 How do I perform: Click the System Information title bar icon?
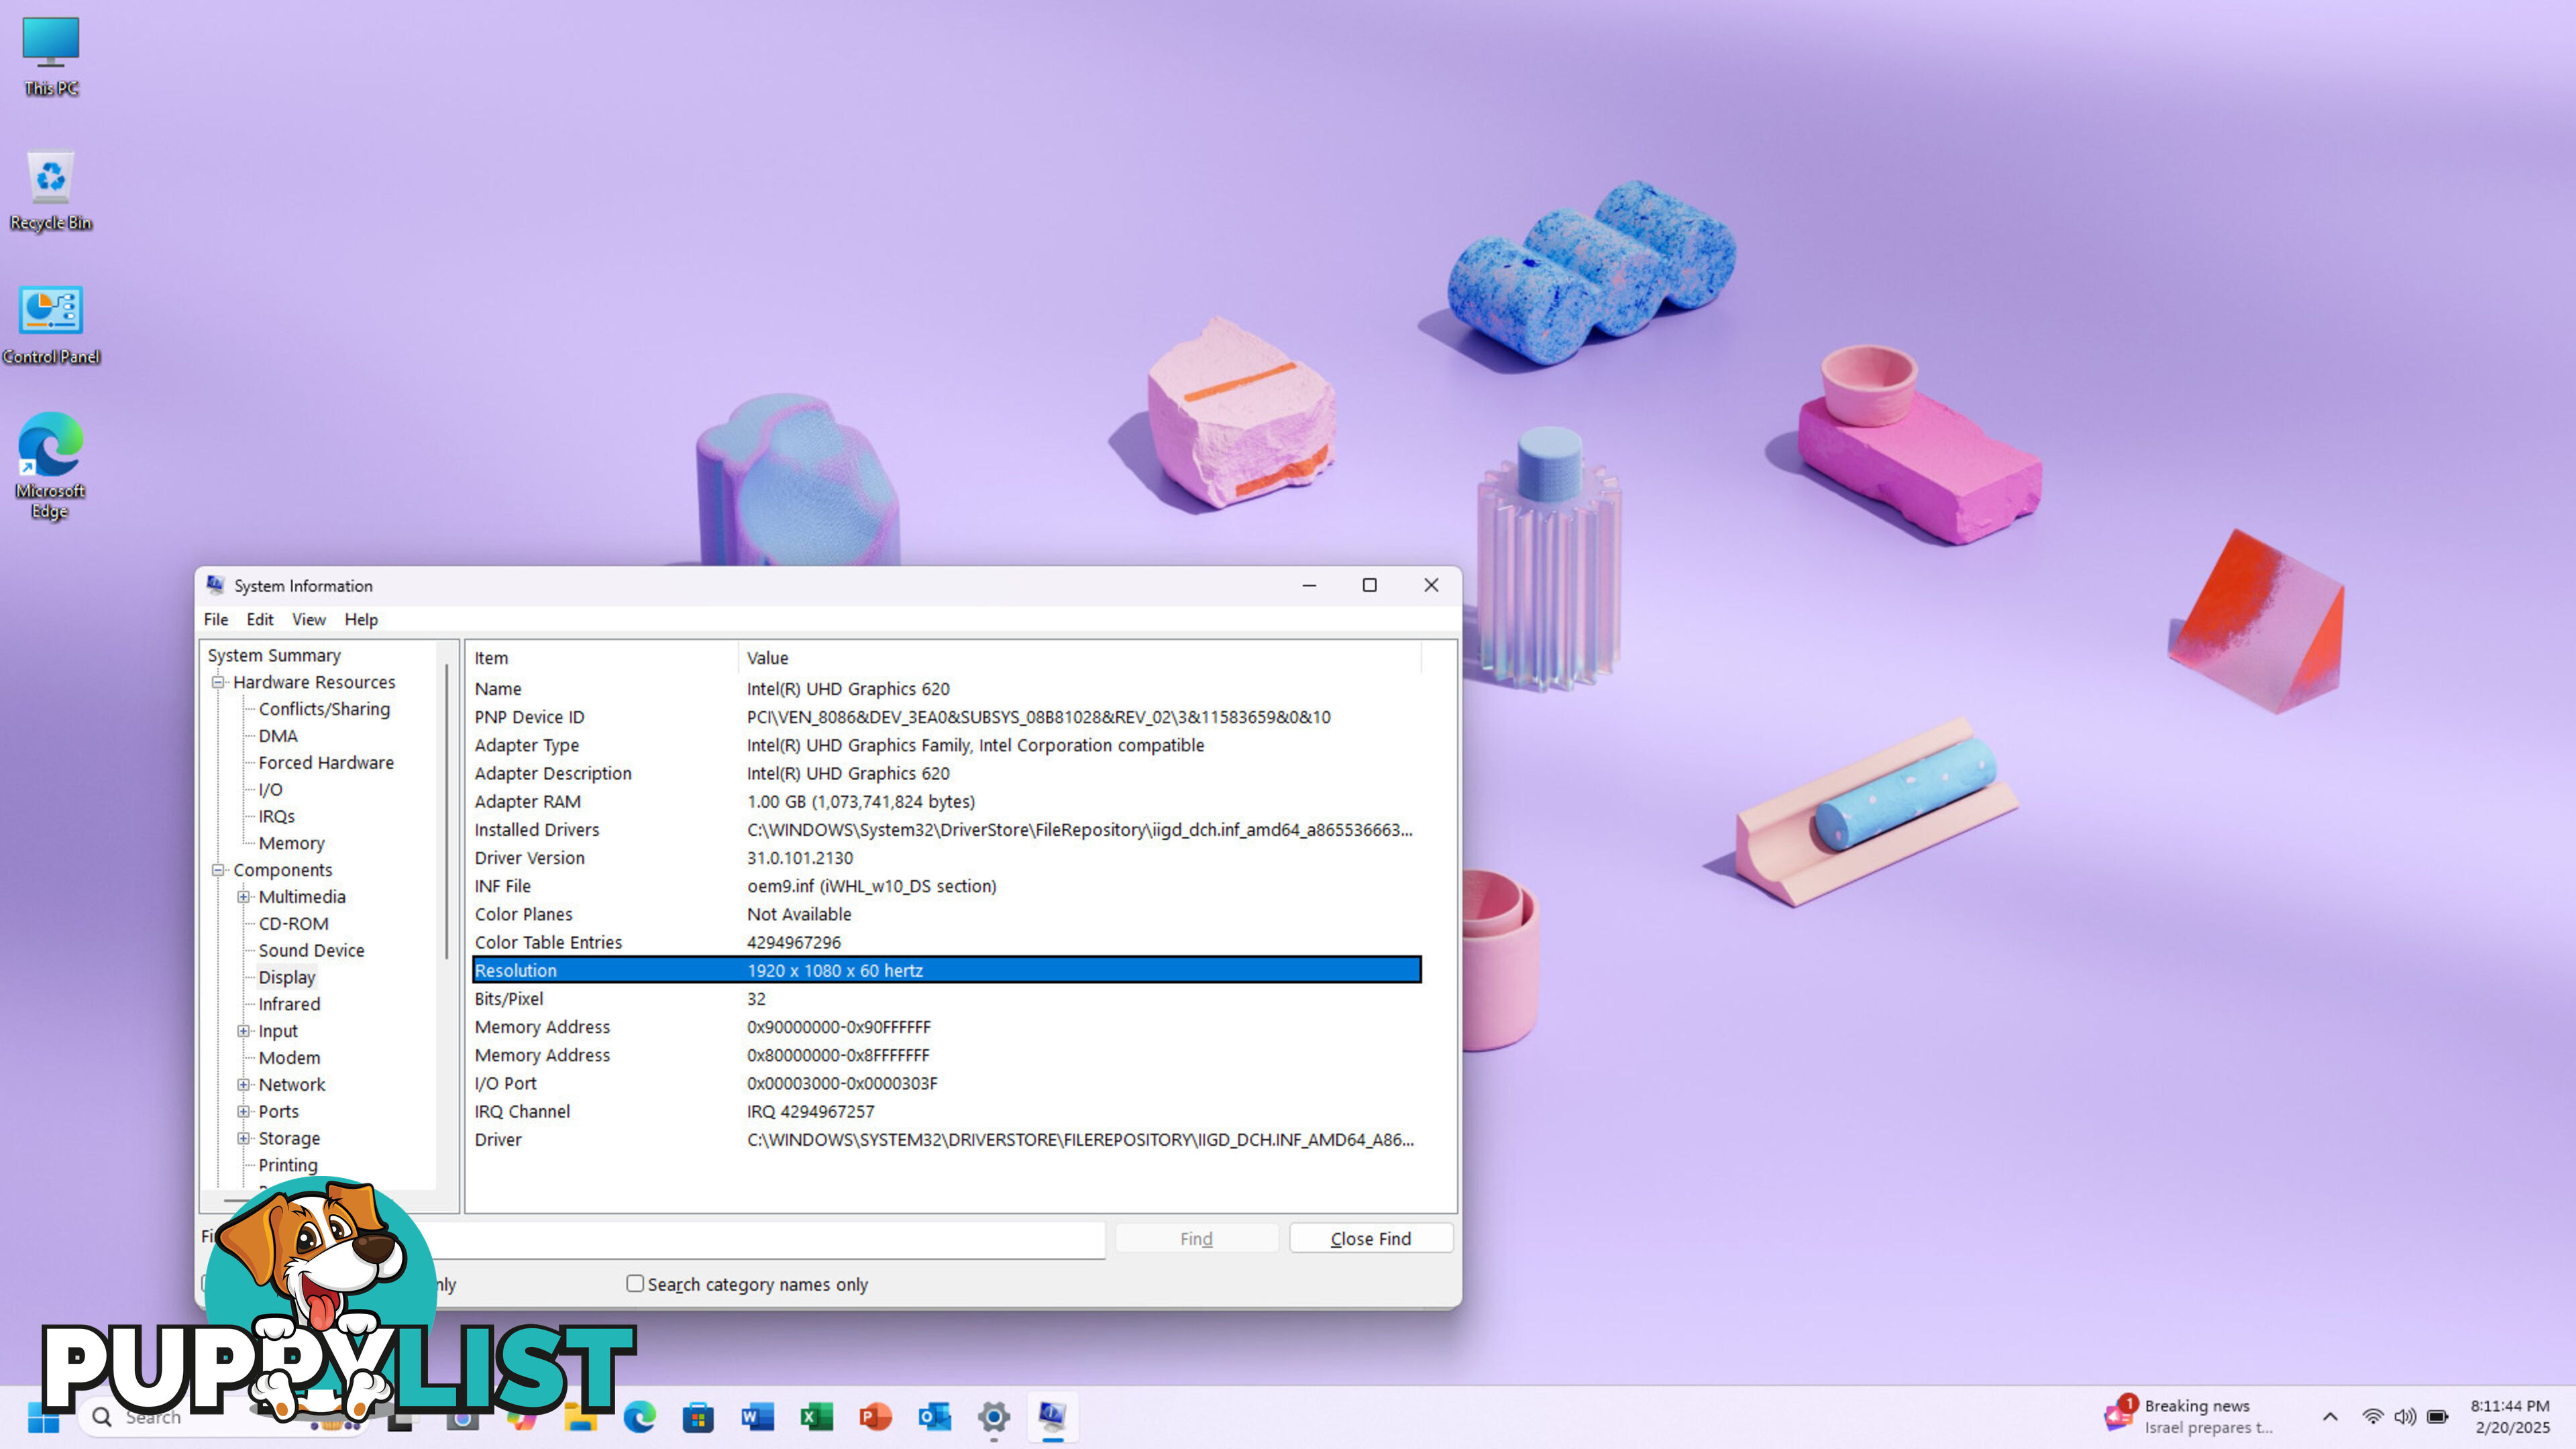[215, 585]
